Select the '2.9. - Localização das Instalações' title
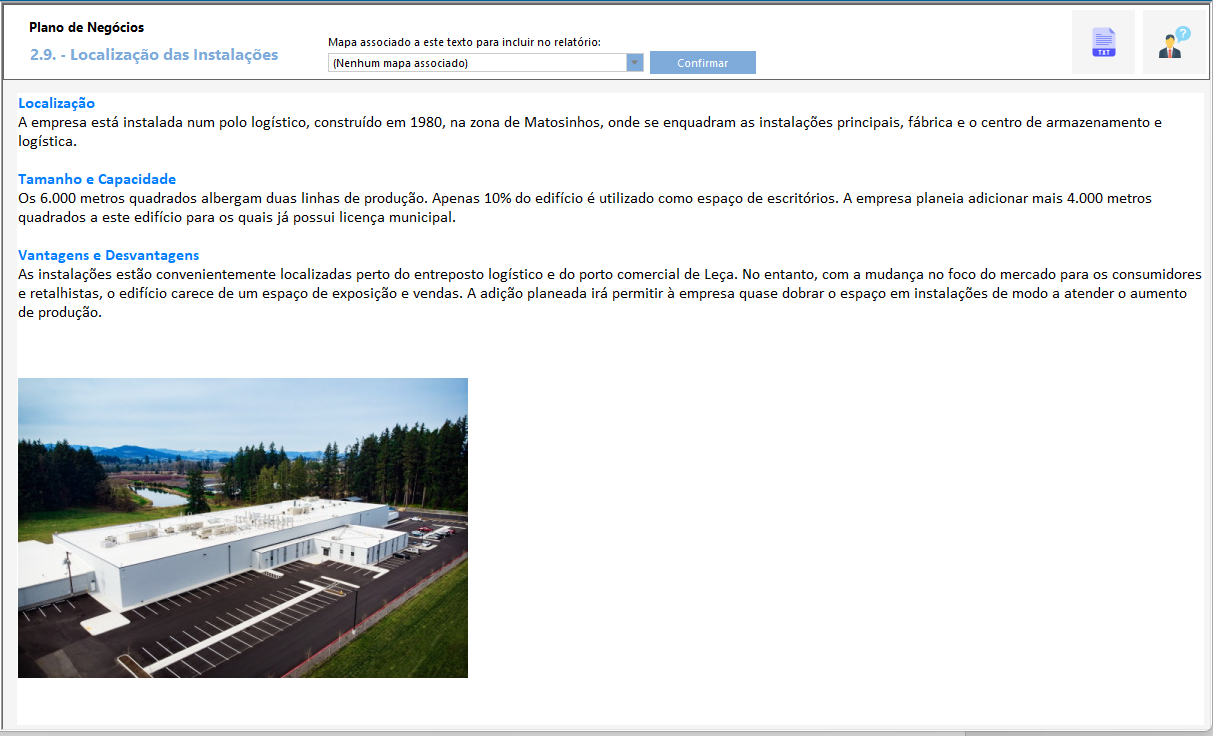The image size is (1213, 736). point(154,54)
